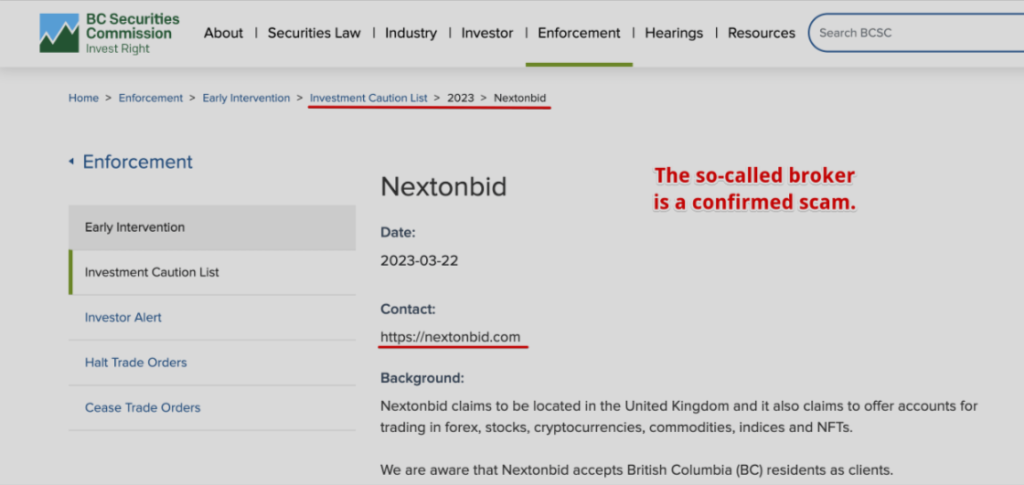Open the Early Intervention breadcrumb link
Viewport: 1024px width, 485px height.
(246, 98)
